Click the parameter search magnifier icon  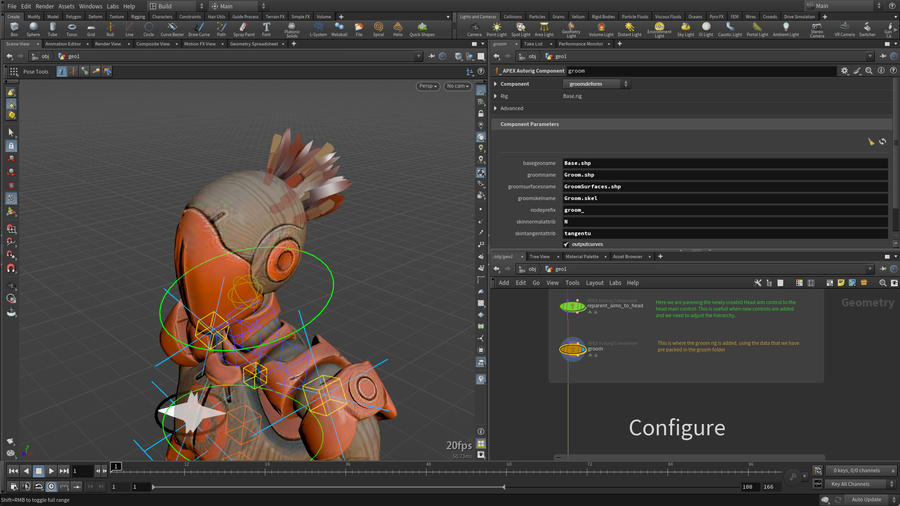(x=869, y=71)
